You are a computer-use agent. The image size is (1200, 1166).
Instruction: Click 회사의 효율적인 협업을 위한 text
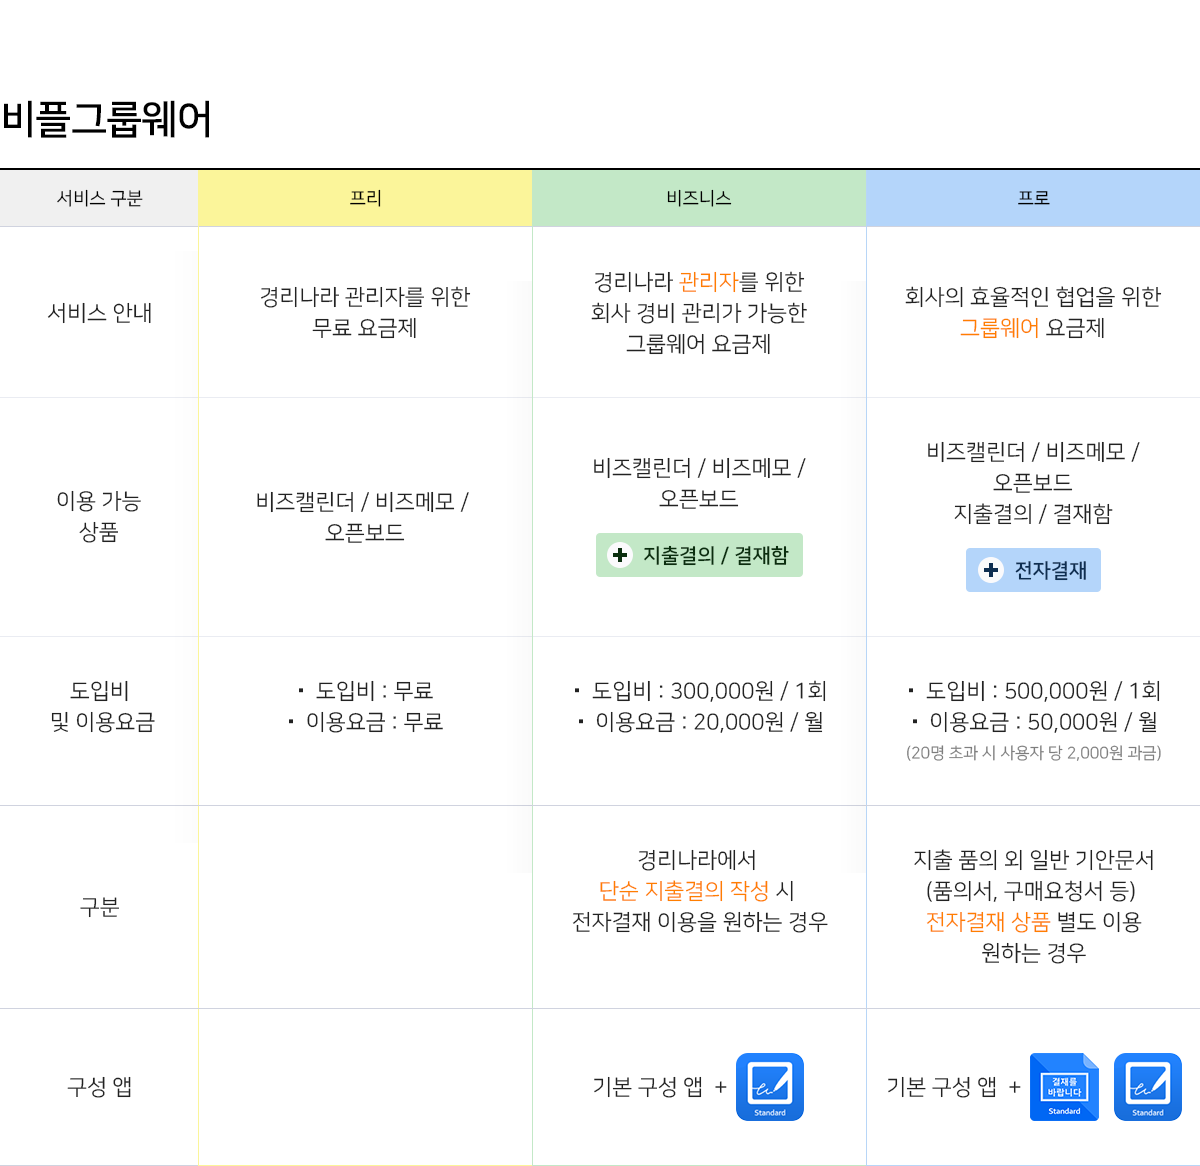[x=1033, y=297]
